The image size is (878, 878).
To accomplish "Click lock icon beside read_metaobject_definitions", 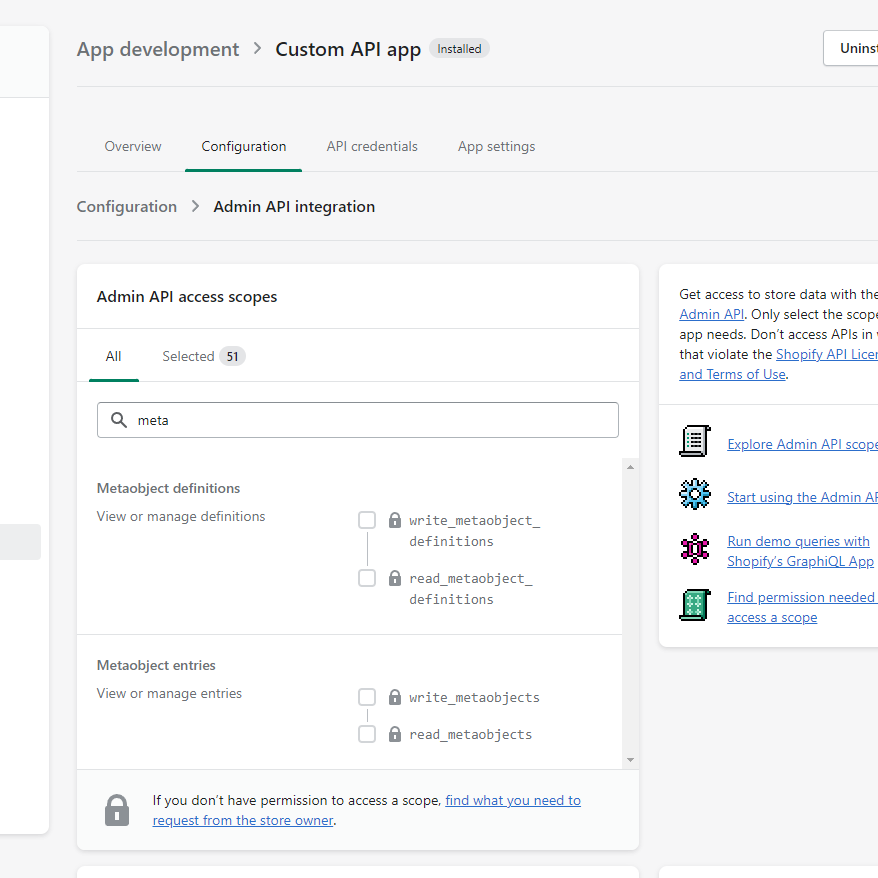I will [395, 578].
